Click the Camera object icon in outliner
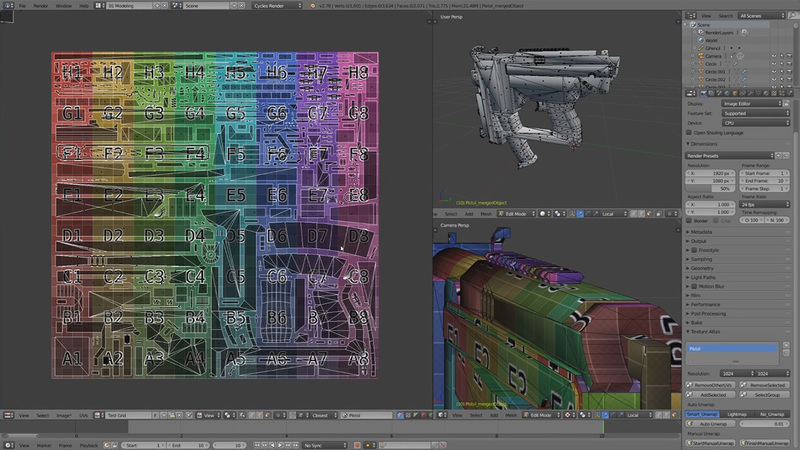The width and height of the screenshot is (800, 450). [x=702, y=55]
